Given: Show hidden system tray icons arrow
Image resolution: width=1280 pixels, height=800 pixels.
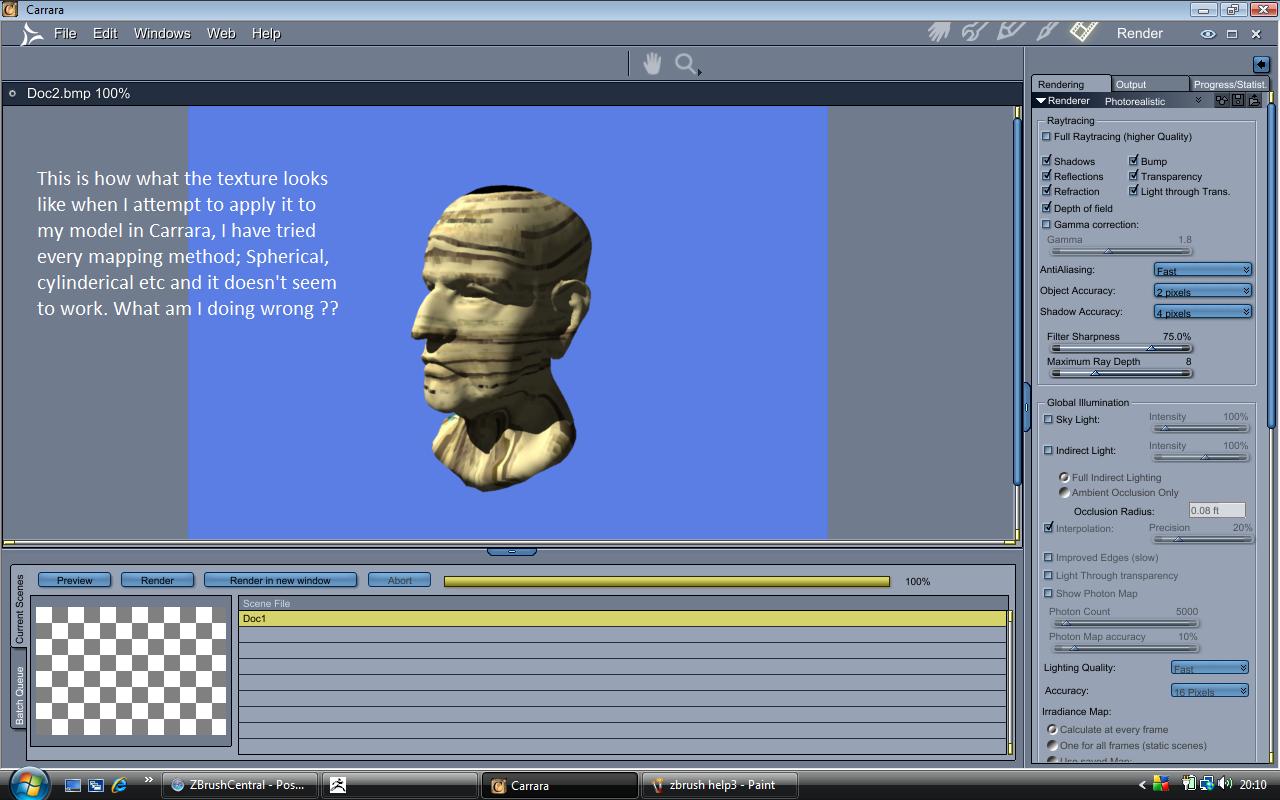Looking at the screenshot, I should (1142, 785).
